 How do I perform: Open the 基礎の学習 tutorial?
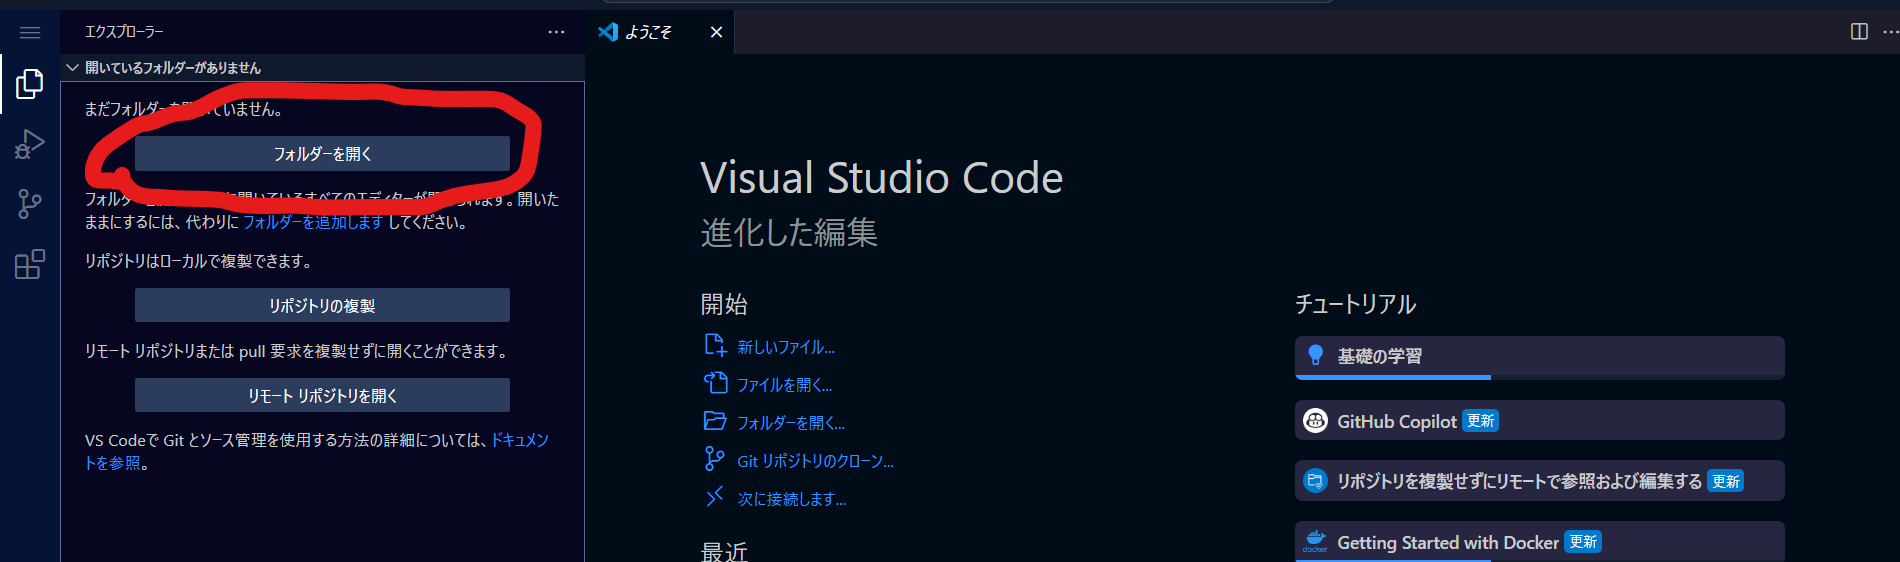click(1539, 357)
